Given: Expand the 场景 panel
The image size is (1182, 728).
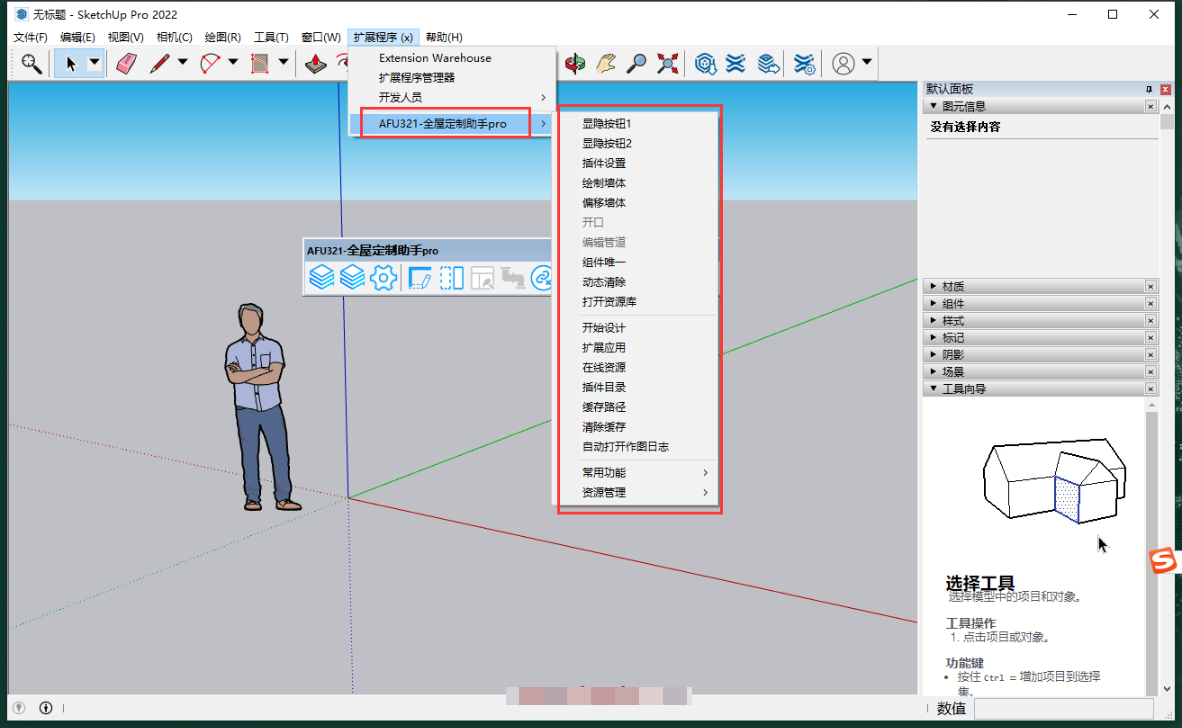Looking at the screenshot, I should point(933,372).
